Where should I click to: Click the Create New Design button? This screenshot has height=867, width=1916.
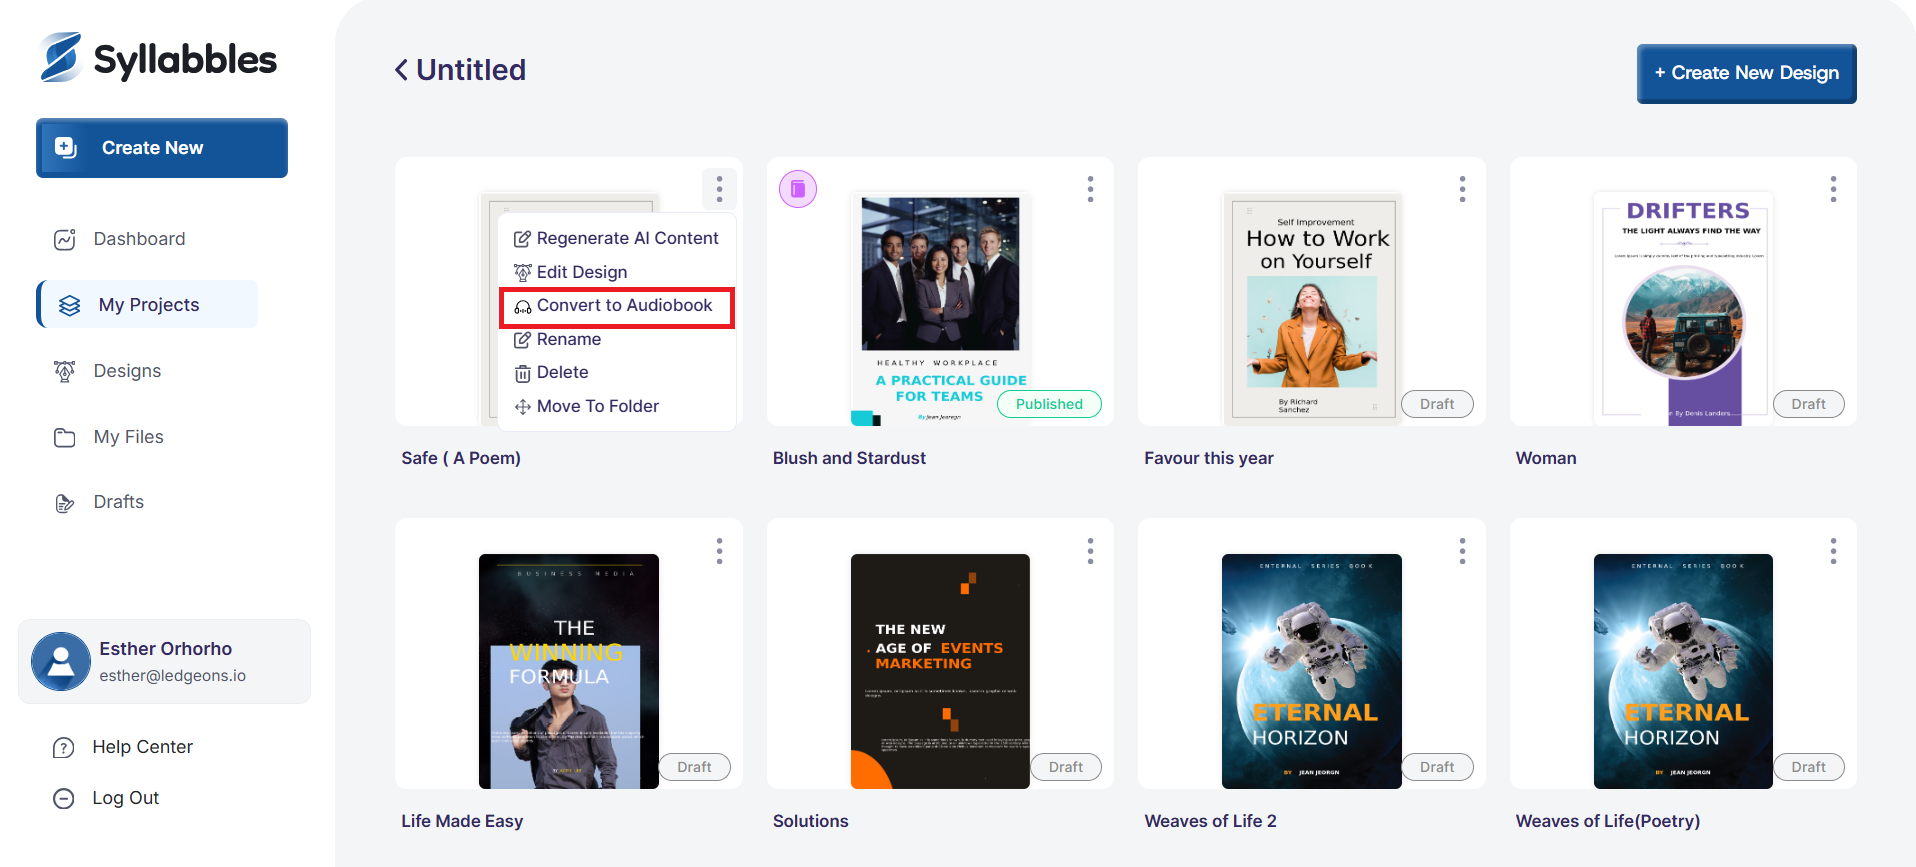click(x=1746, y=73)
